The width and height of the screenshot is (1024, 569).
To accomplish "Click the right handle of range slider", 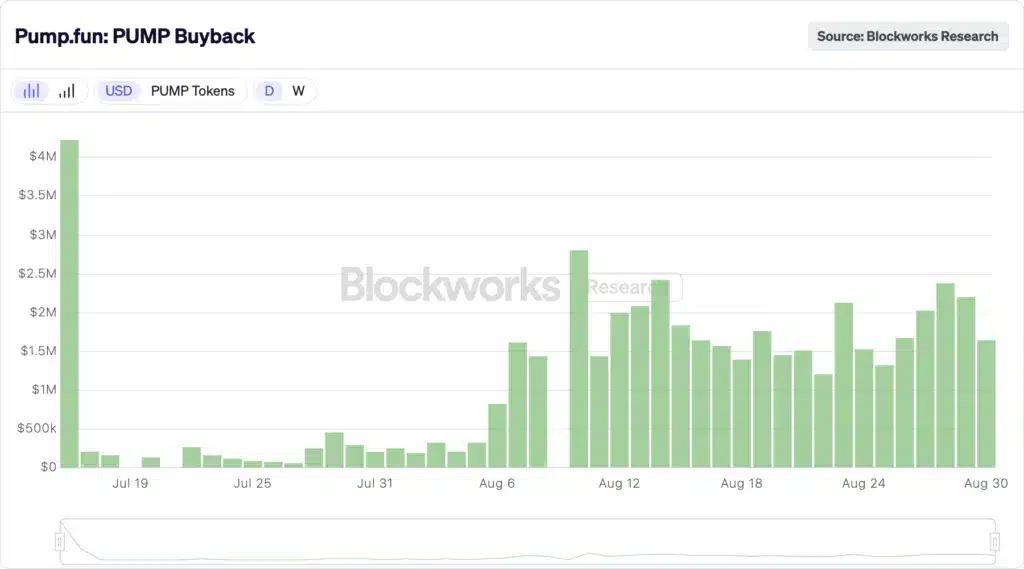I will tap(995, 542).
